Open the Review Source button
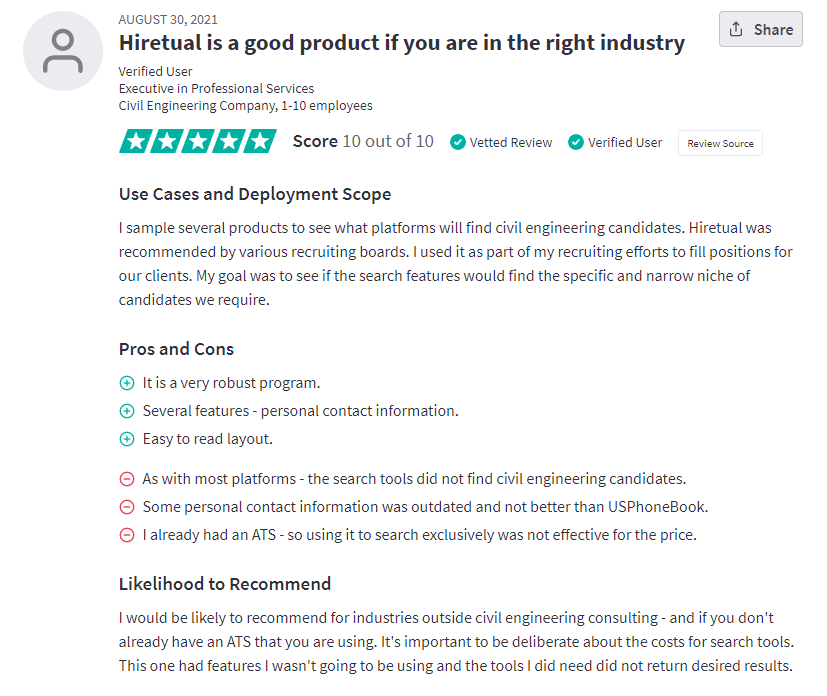This screenshot has height=696, width=827. coord(720,143)
